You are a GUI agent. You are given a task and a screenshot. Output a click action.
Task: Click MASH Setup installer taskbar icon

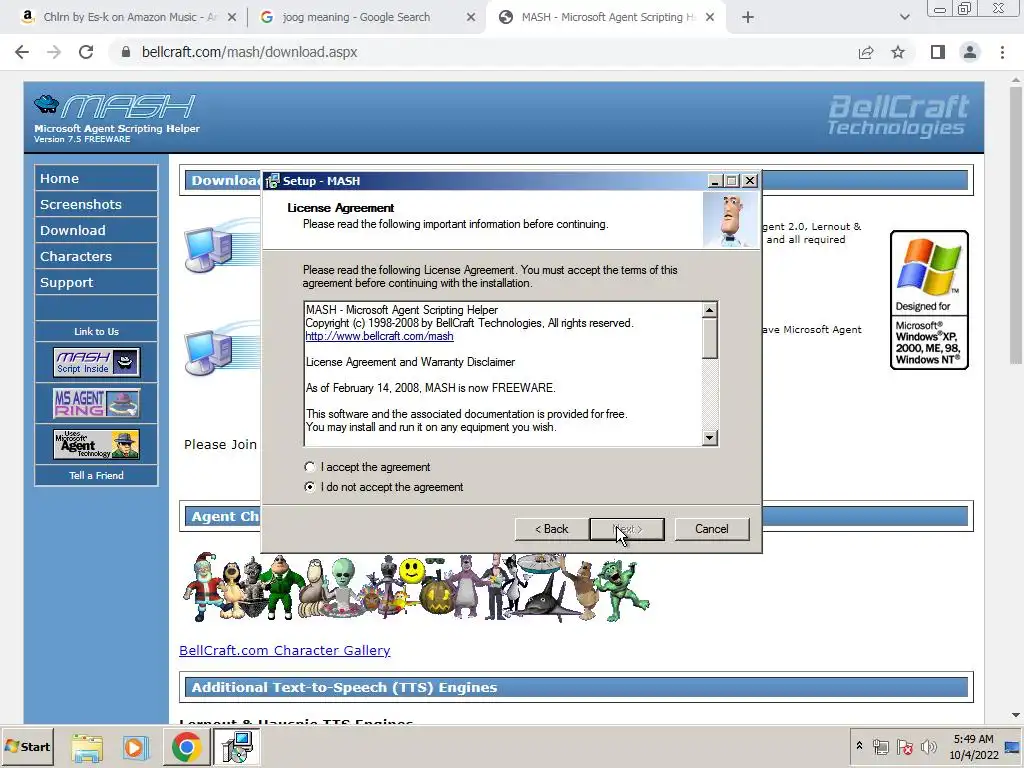tap(236, 747)
